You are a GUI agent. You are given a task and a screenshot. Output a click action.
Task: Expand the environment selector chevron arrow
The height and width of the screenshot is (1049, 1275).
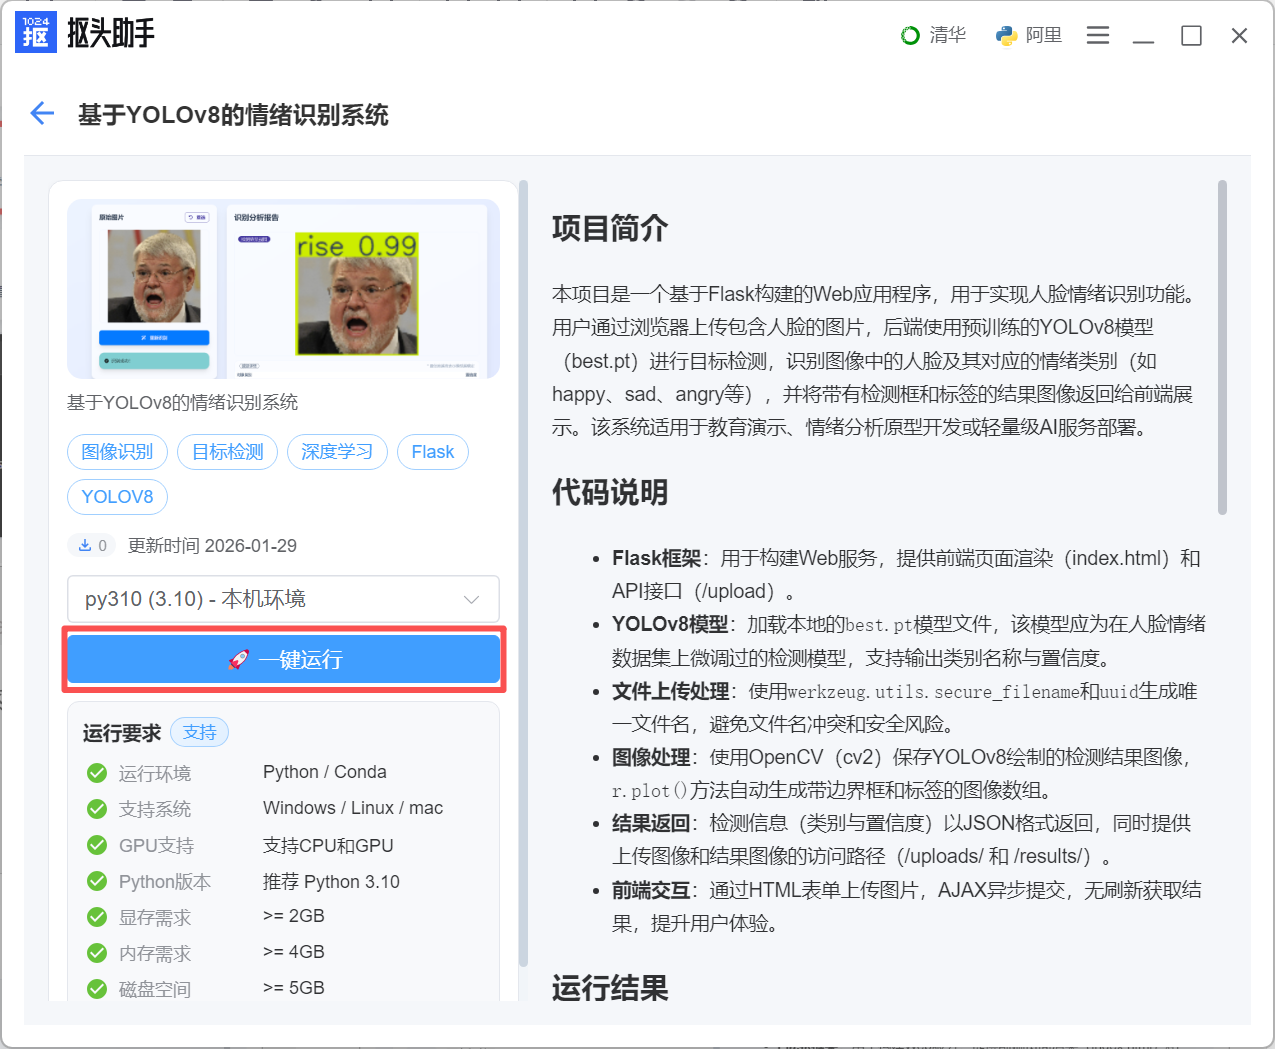471,599
